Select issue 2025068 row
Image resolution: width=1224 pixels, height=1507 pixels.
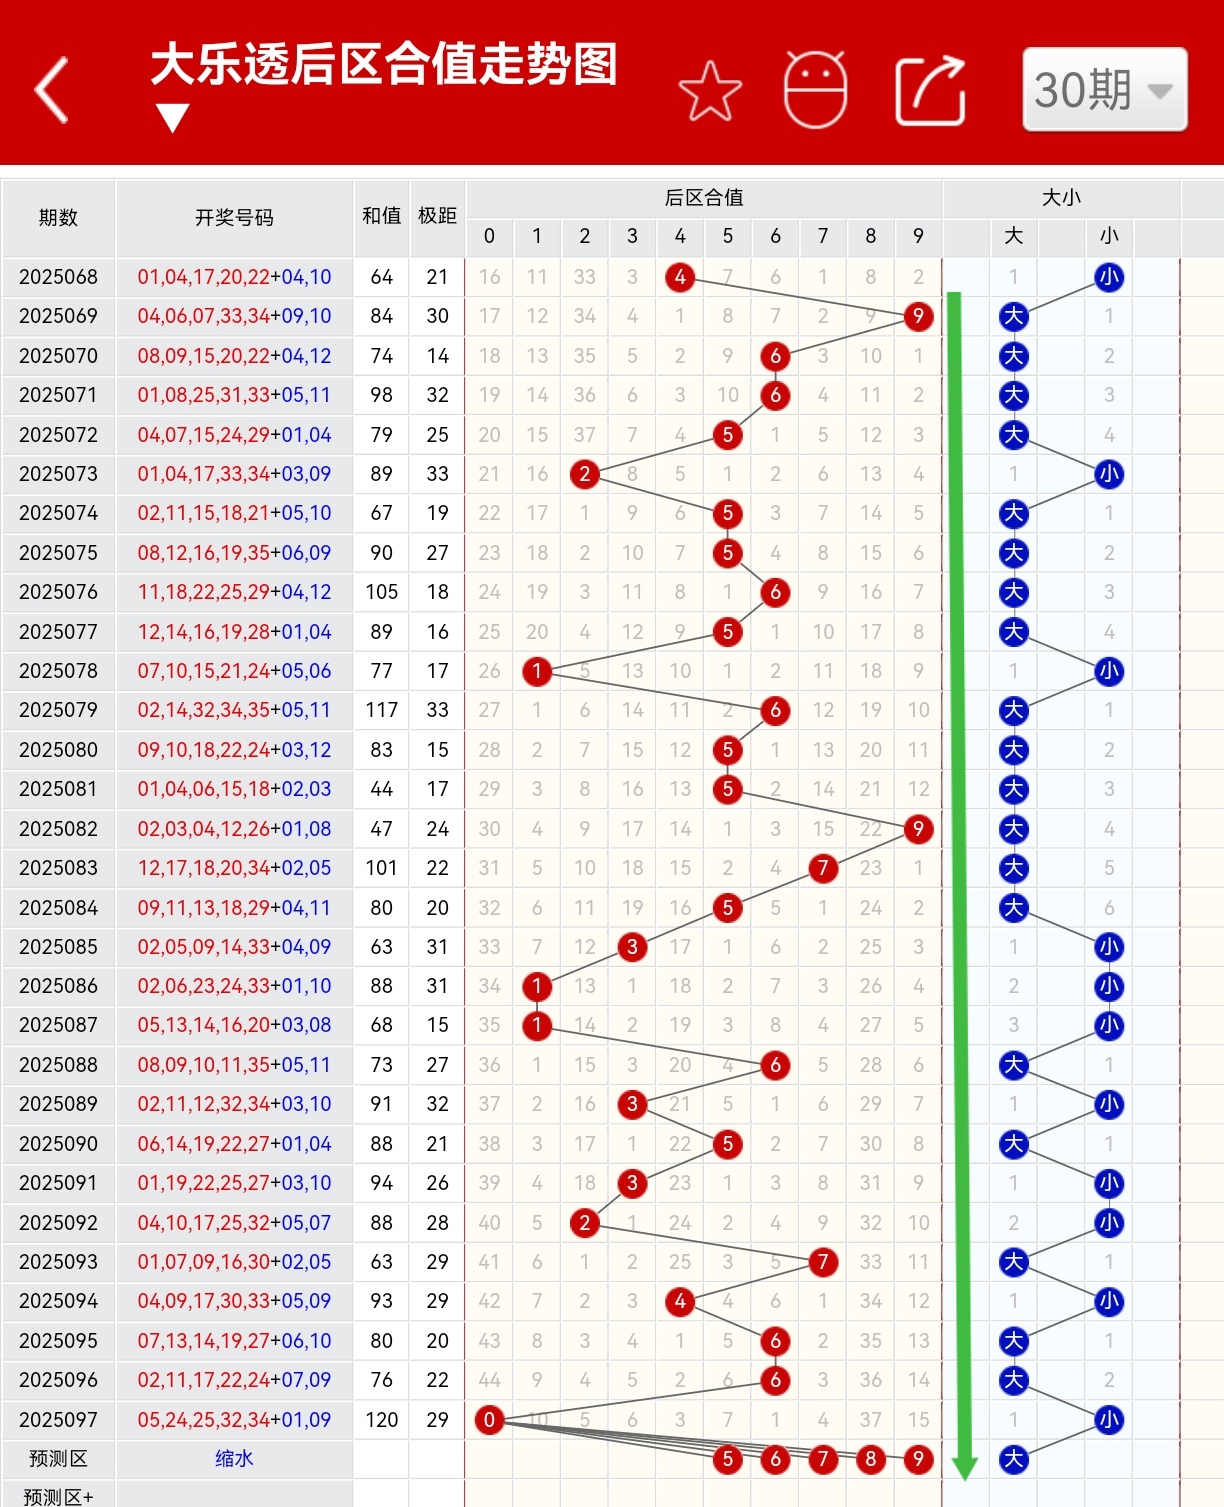58,277
